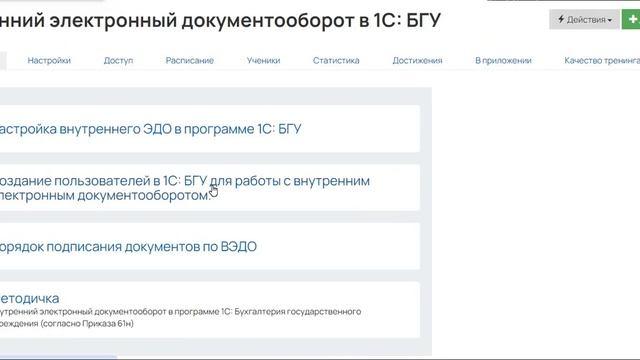Screen dimensions: 640x360
Task: Select the Качество тренинга tab
Action: (x=602, y=60)
